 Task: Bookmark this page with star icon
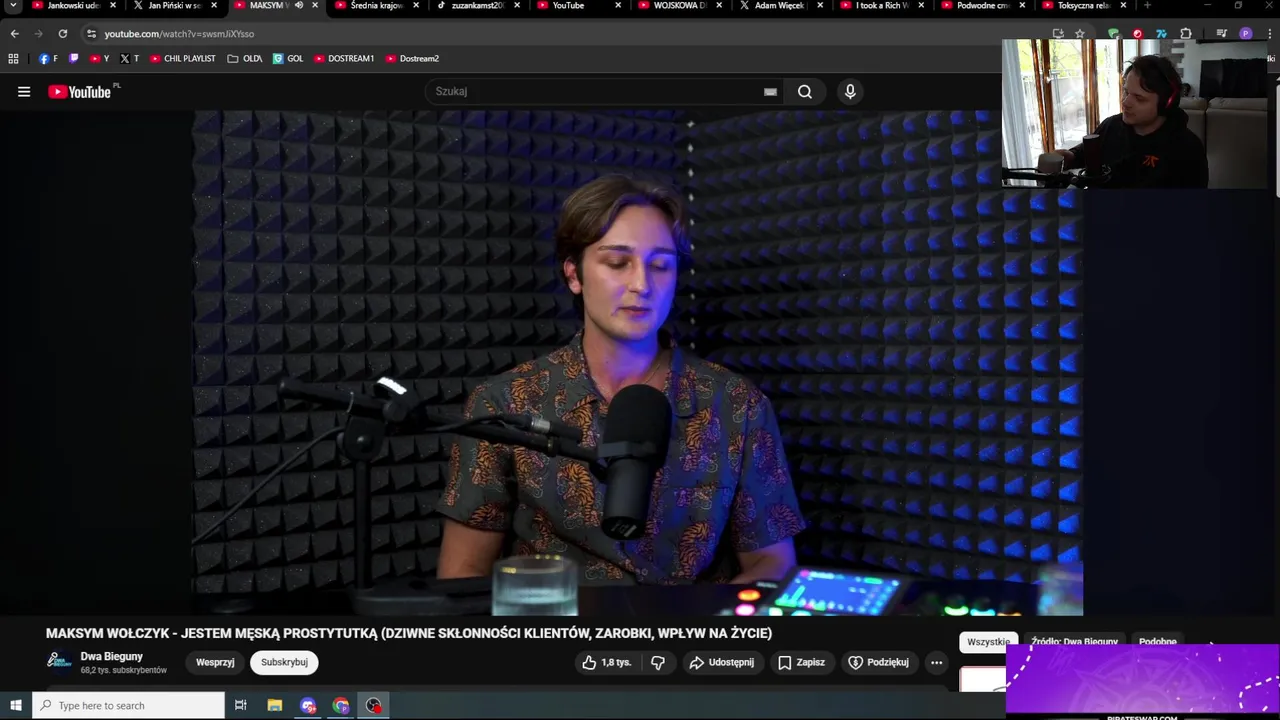[1080, 33]
